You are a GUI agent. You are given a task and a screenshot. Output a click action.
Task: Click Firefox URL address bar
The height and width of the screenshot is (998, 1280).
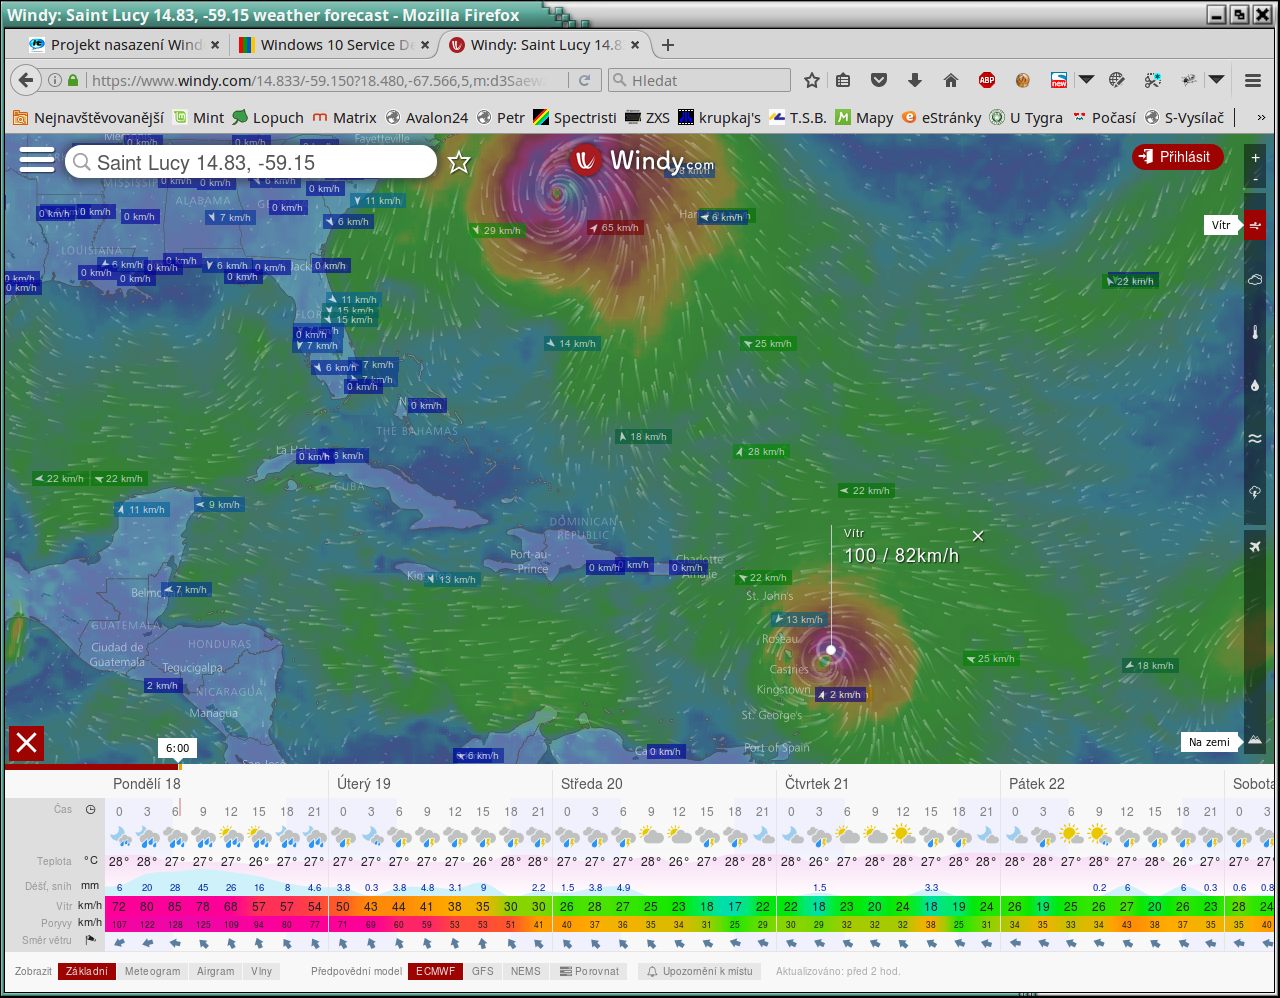pos(320,80)
